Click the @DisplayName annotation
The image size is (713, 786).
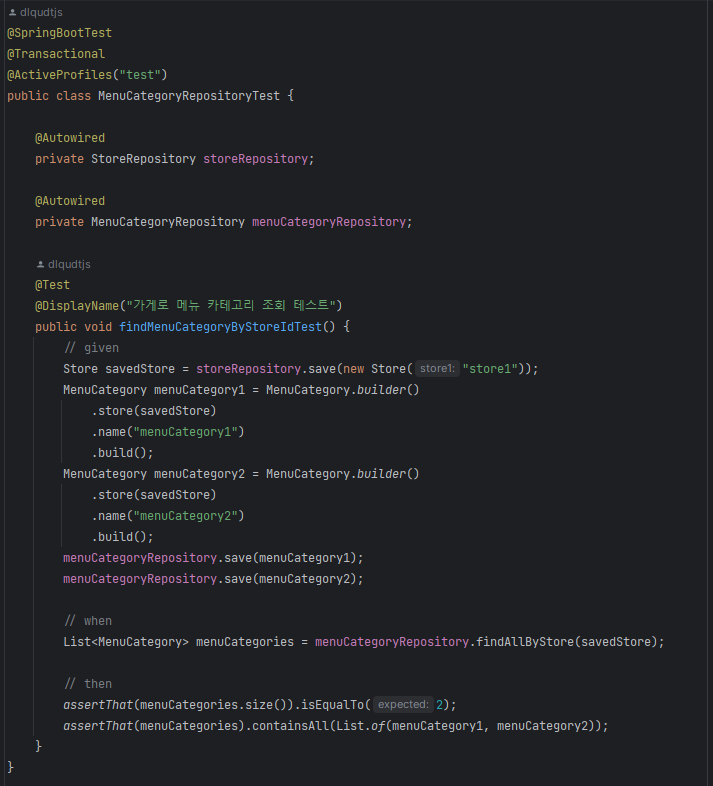click(77, 306)
